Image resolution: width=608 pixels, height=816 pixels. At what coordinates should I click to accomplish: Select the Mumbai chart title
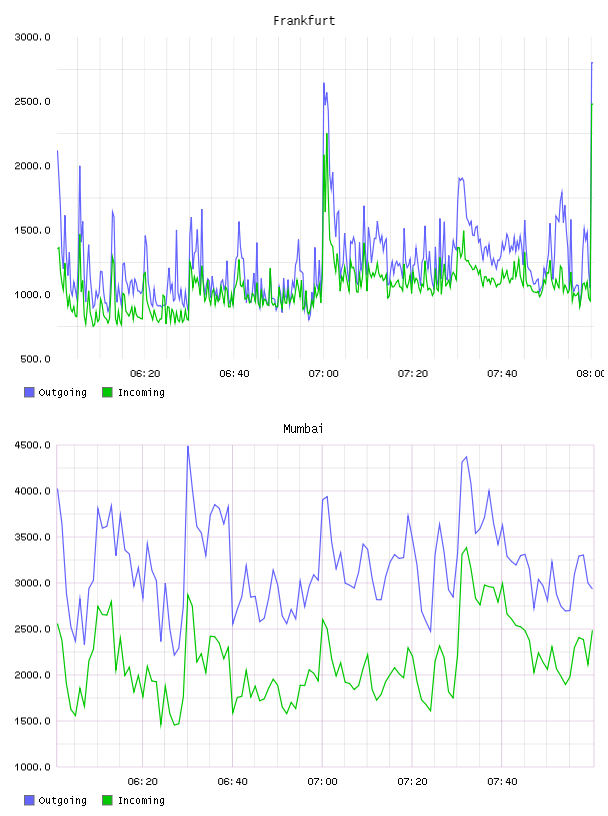pyautogui.click(x=303, y=429)
